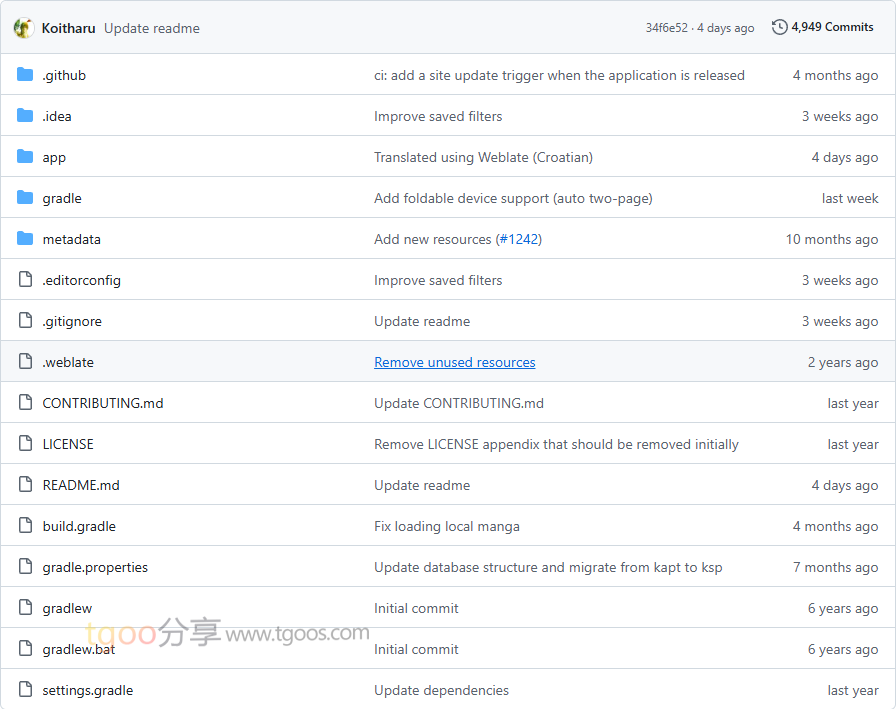Open the .idea folder
Viewport: 896px width, 710px height.
click(57, 116)
